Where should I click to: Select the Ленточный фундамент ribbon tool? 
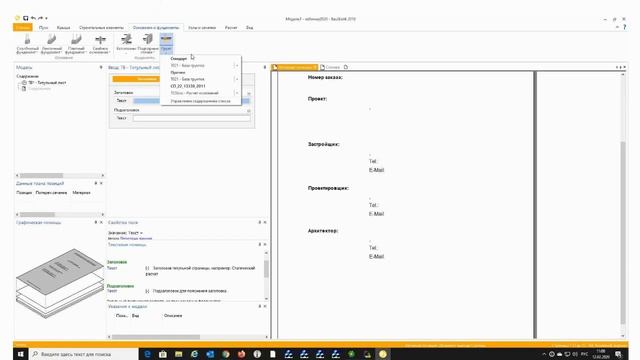pyautogui.click(x=51, y=44)
